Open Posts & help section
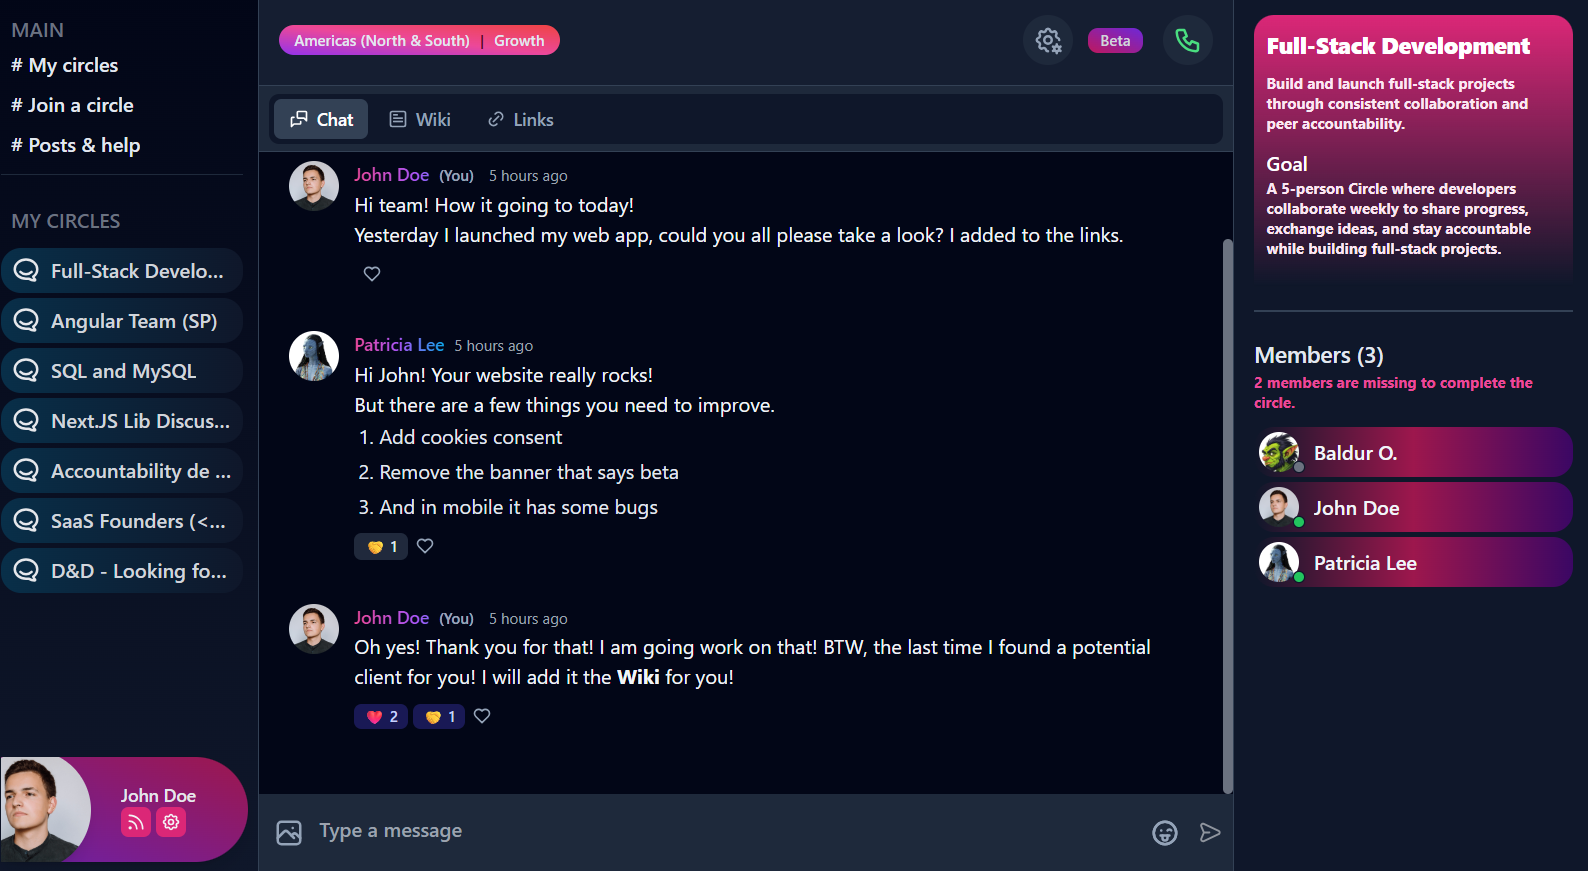 (76, 145)
